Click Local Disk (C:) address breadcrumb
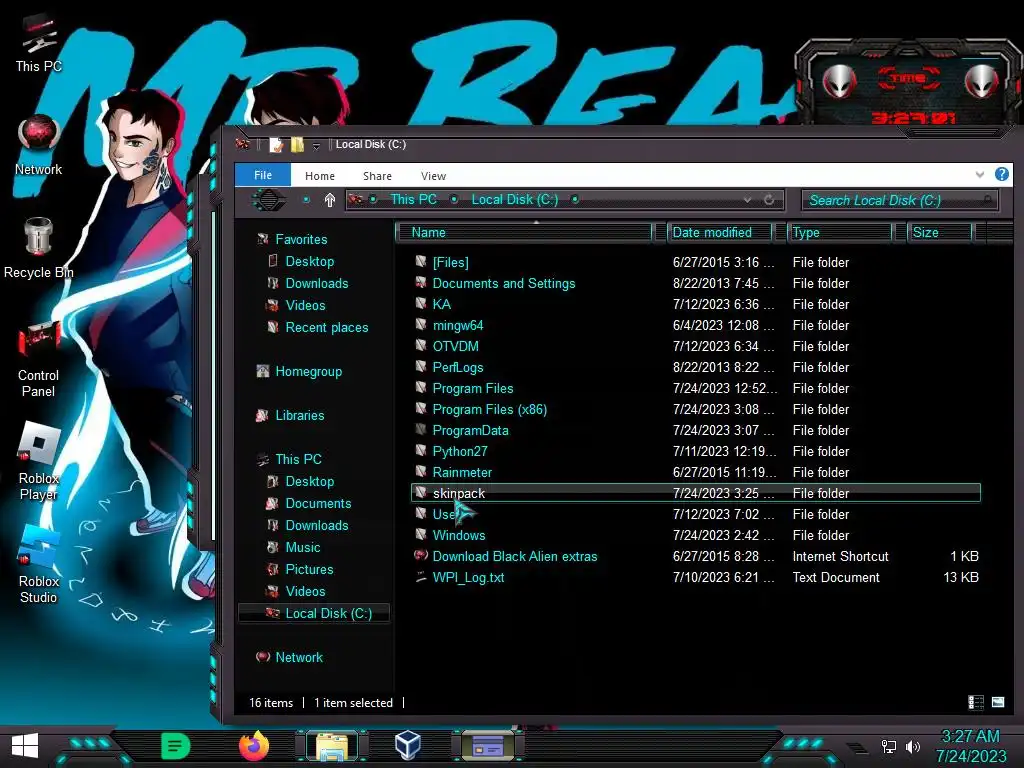The height and width of the screenshot is (768, 1024). [515, 199]
